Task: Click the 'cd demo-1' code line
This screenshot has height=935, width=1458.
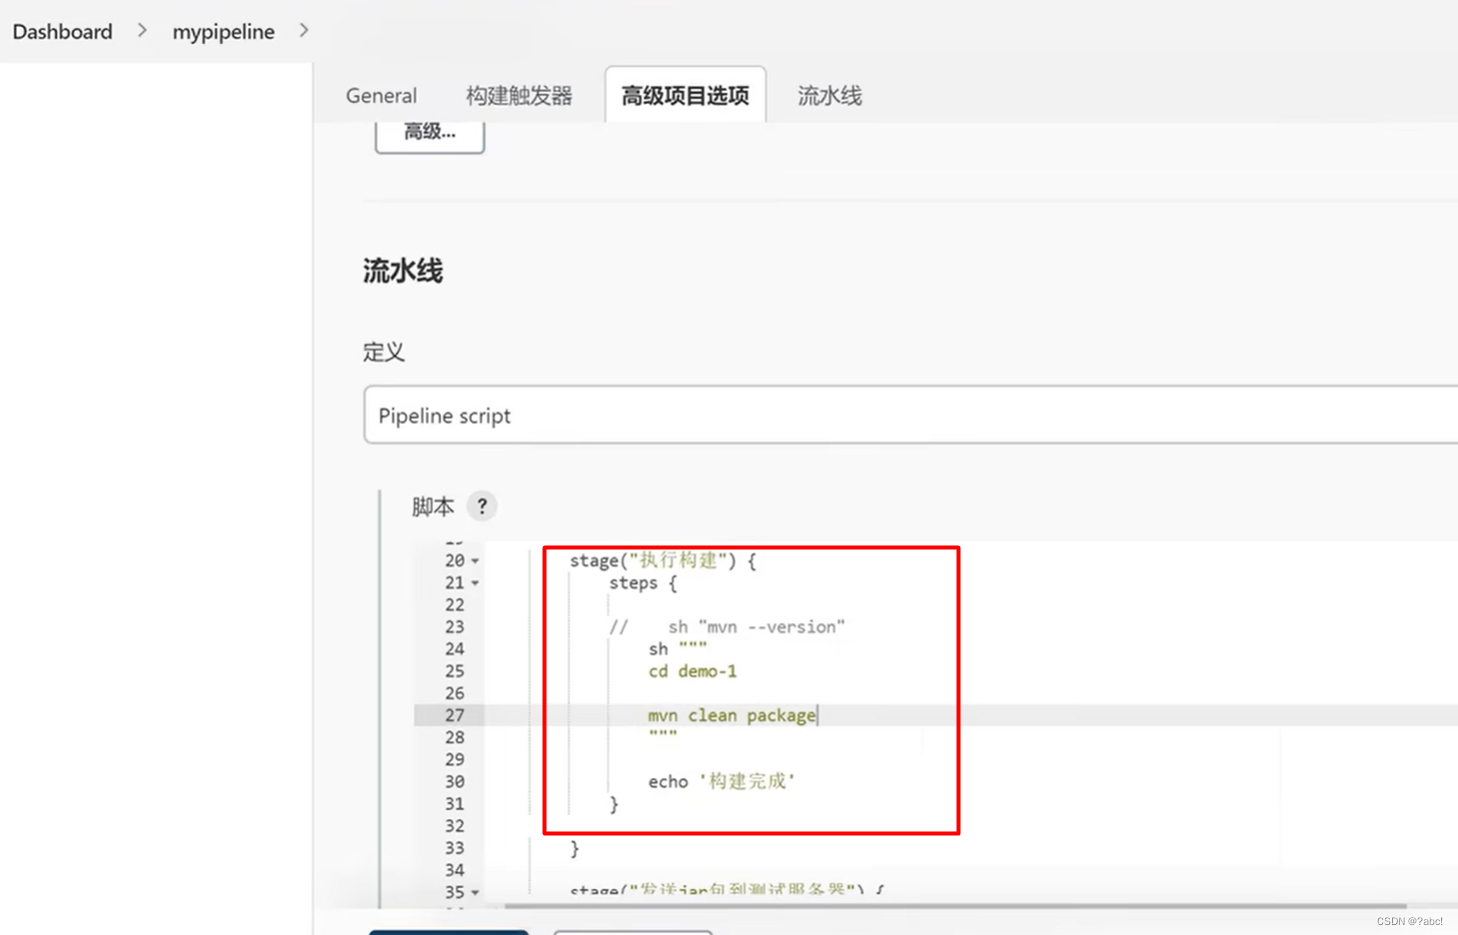Action: point(692,671)
